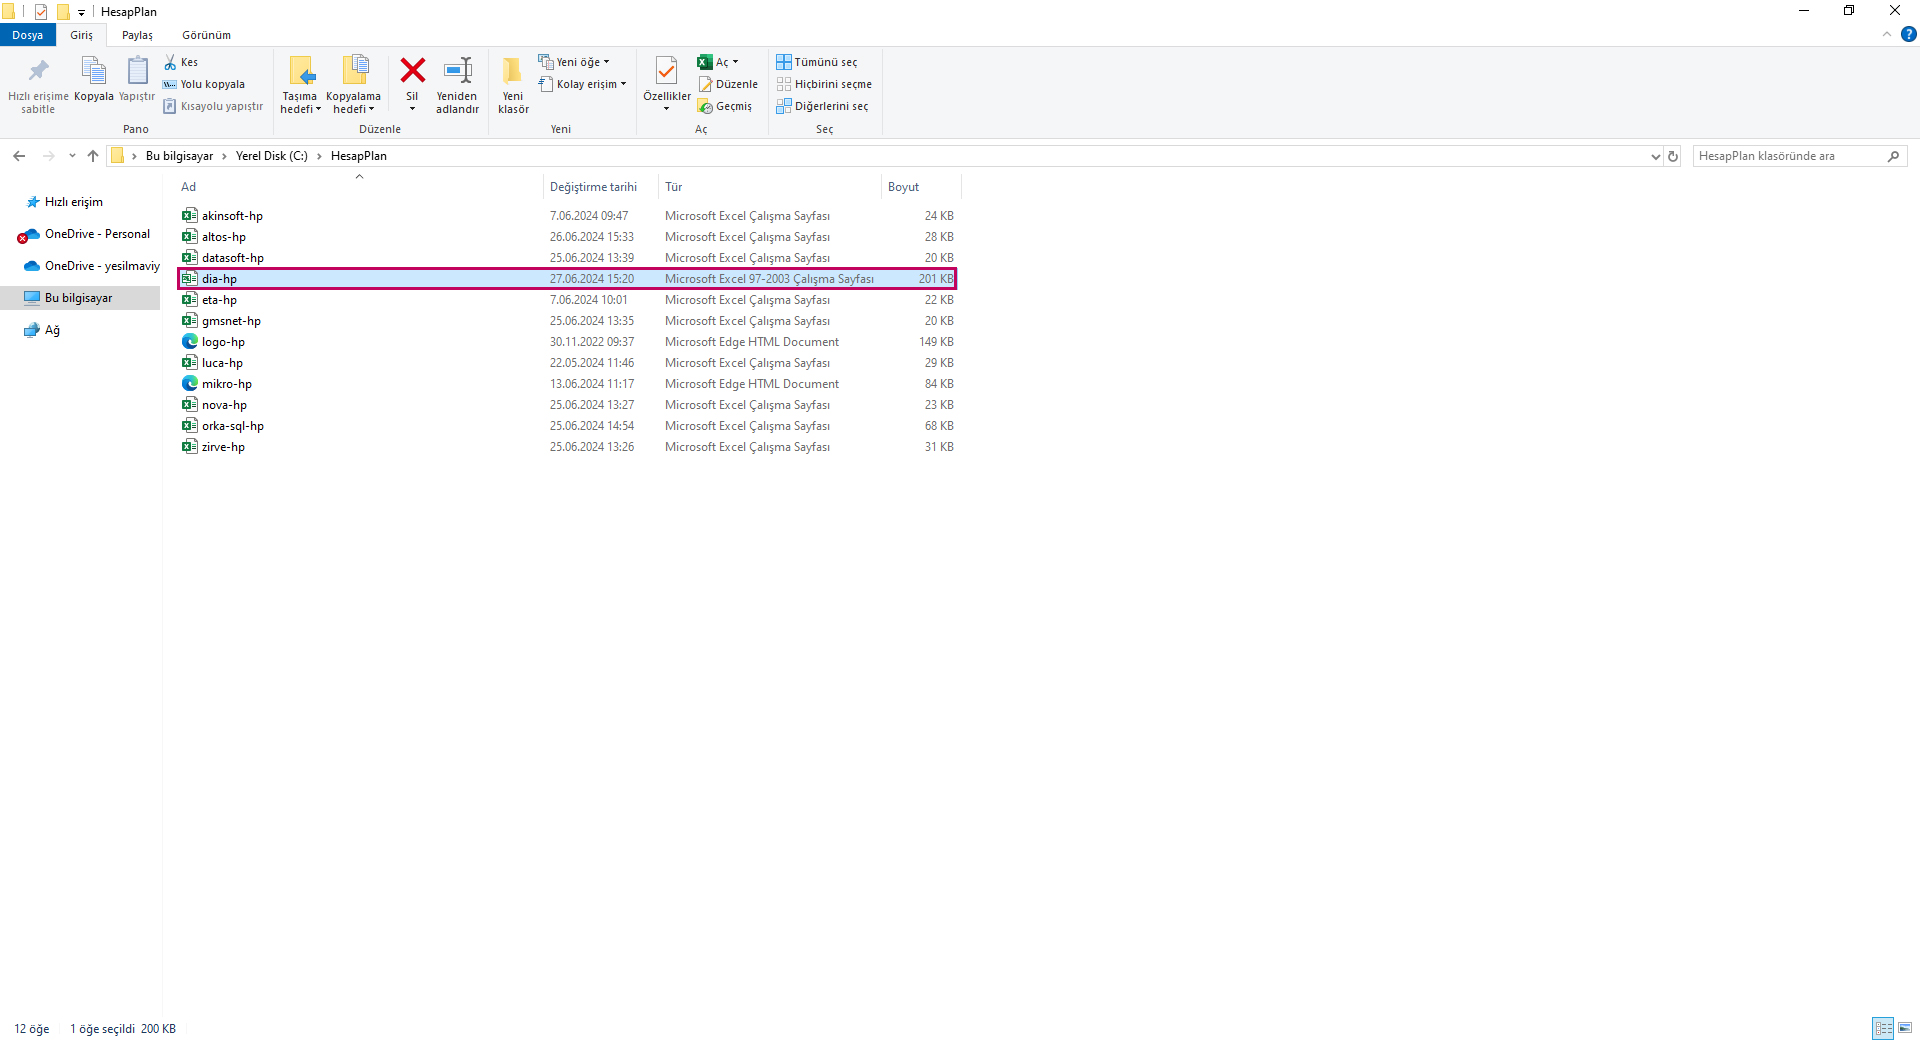Collapse the ribbon with the chevron
Screen dimensions: 1920x1040
click(1887, 34)
